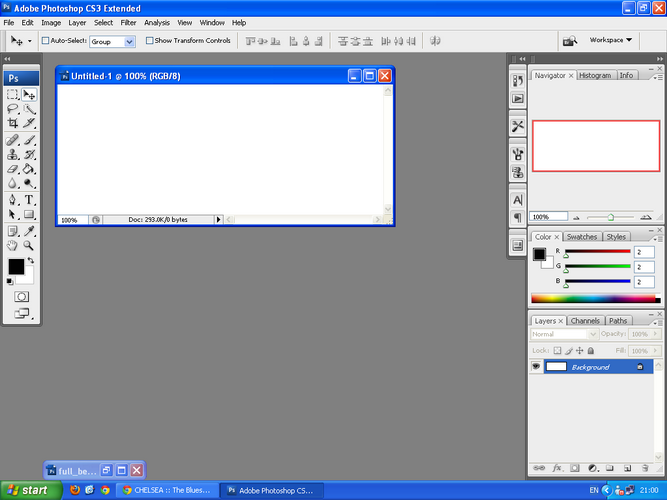Select the Notes tool
The width and height of the screenshot is (667, 500).
point(13,231)
